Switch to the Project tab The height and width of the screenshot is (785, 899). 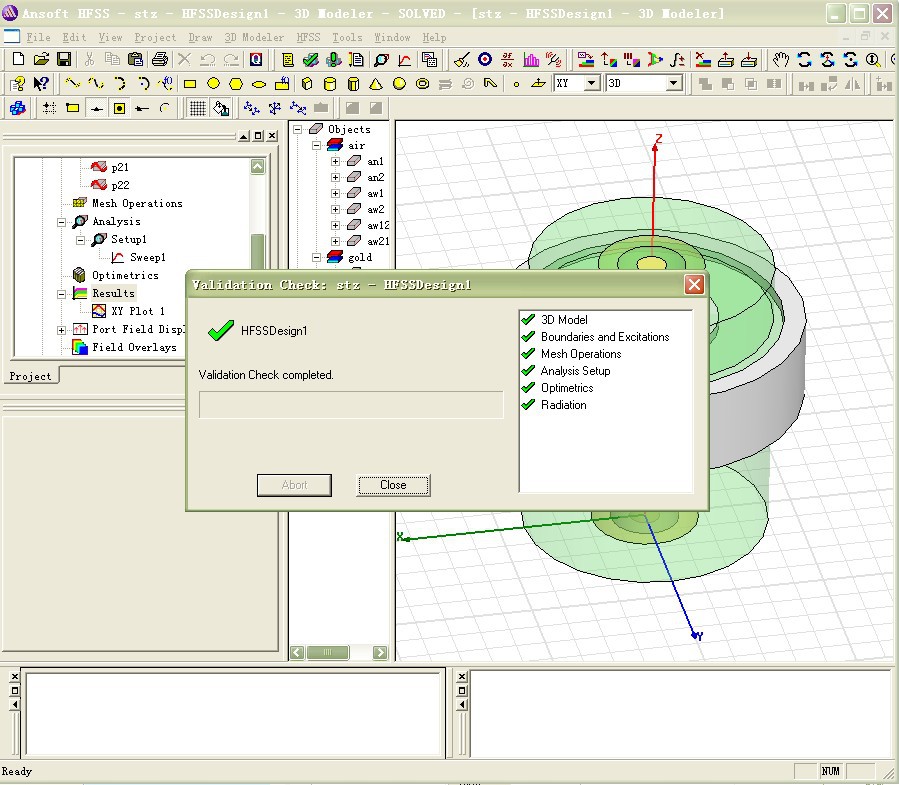(x=30, y=376)
